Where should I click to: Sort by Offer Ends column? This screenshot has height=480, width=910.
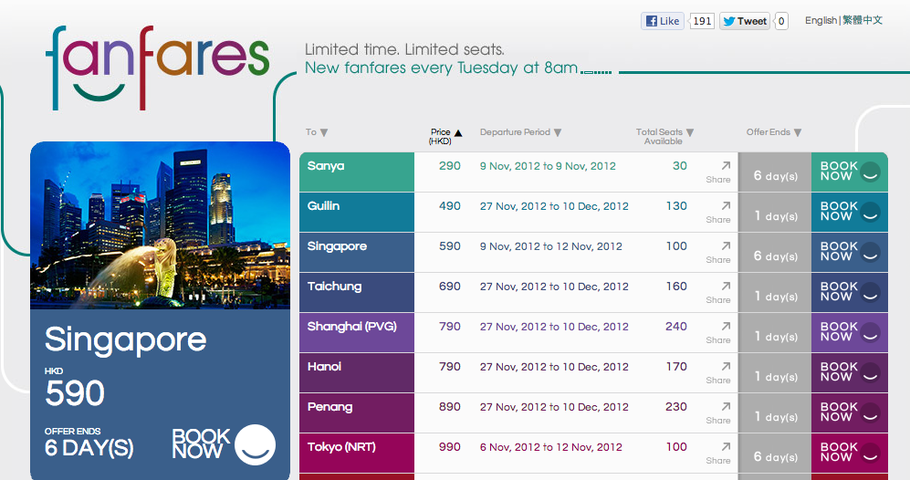click(x=774, y=132)
